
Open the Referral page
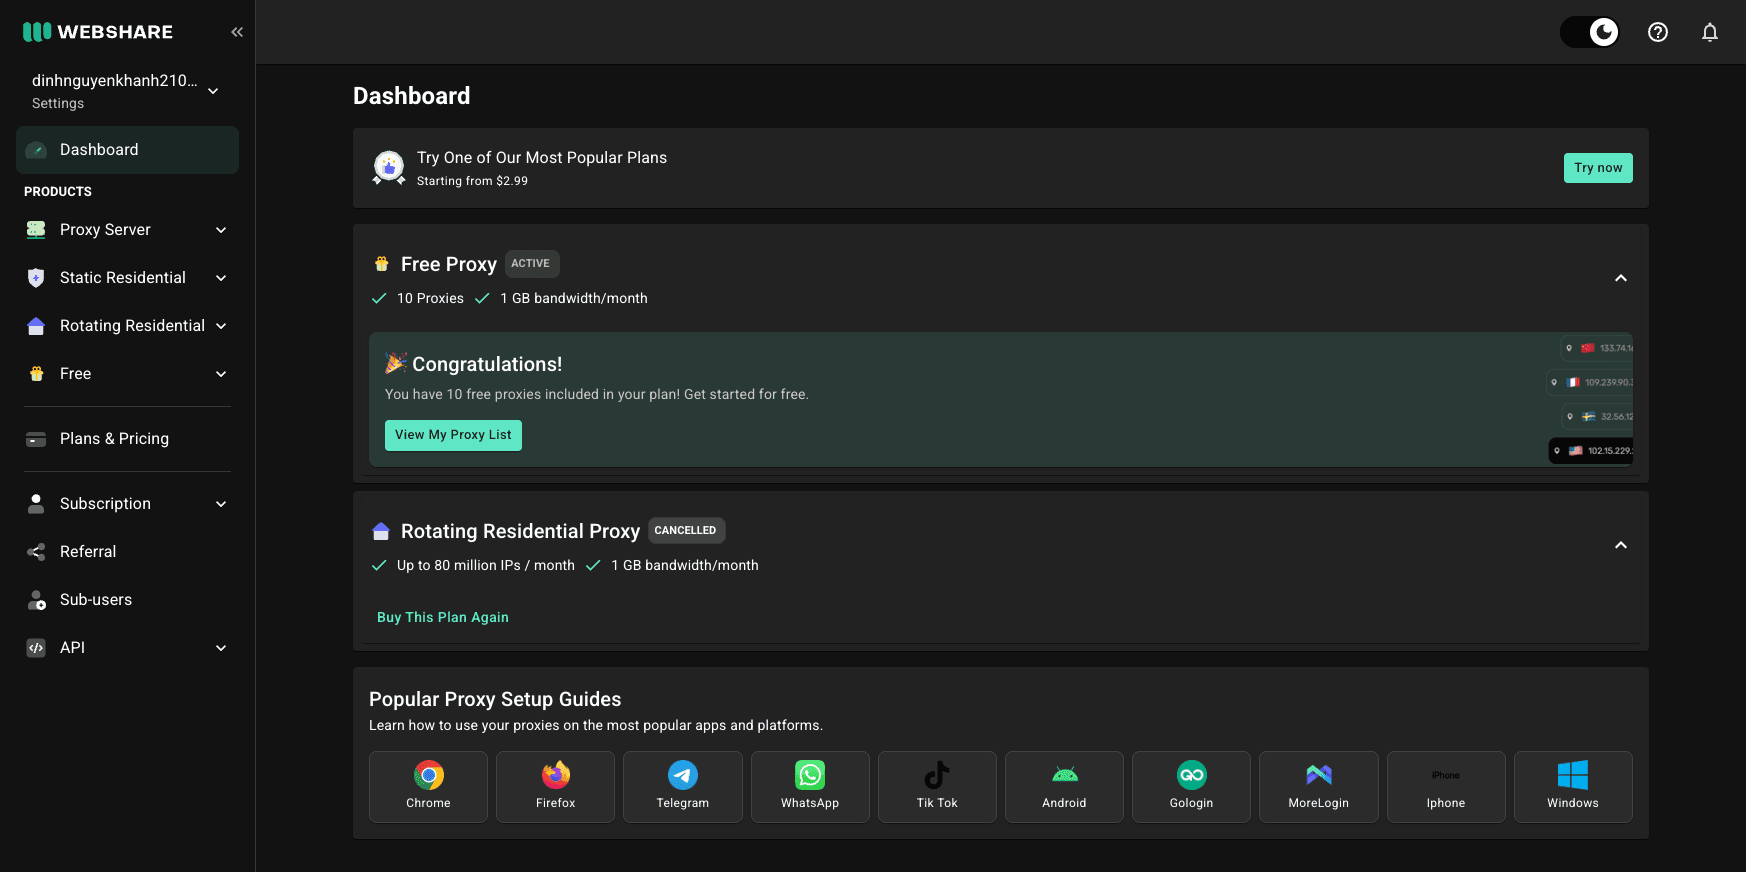(127, 552)
